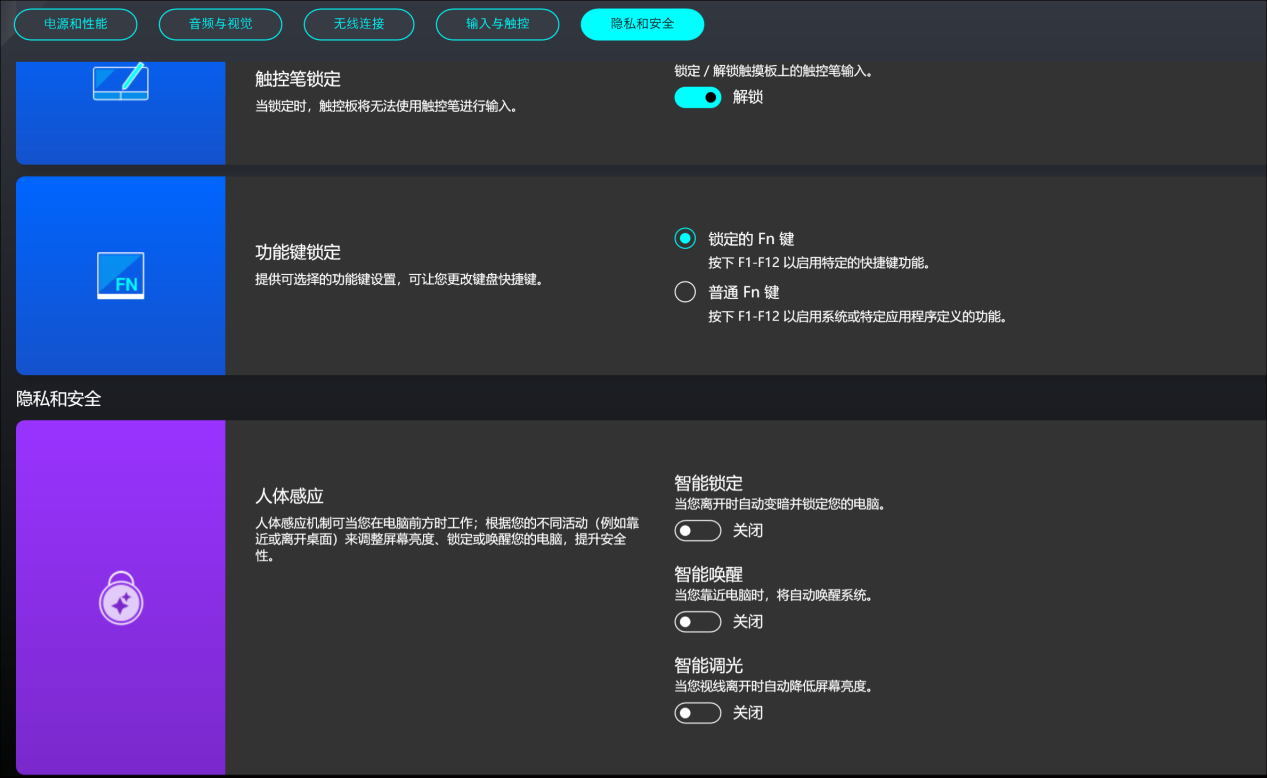Click the purple padlock privacy icon
This screenshot has height=778, width=1267.
coord(120,598)
